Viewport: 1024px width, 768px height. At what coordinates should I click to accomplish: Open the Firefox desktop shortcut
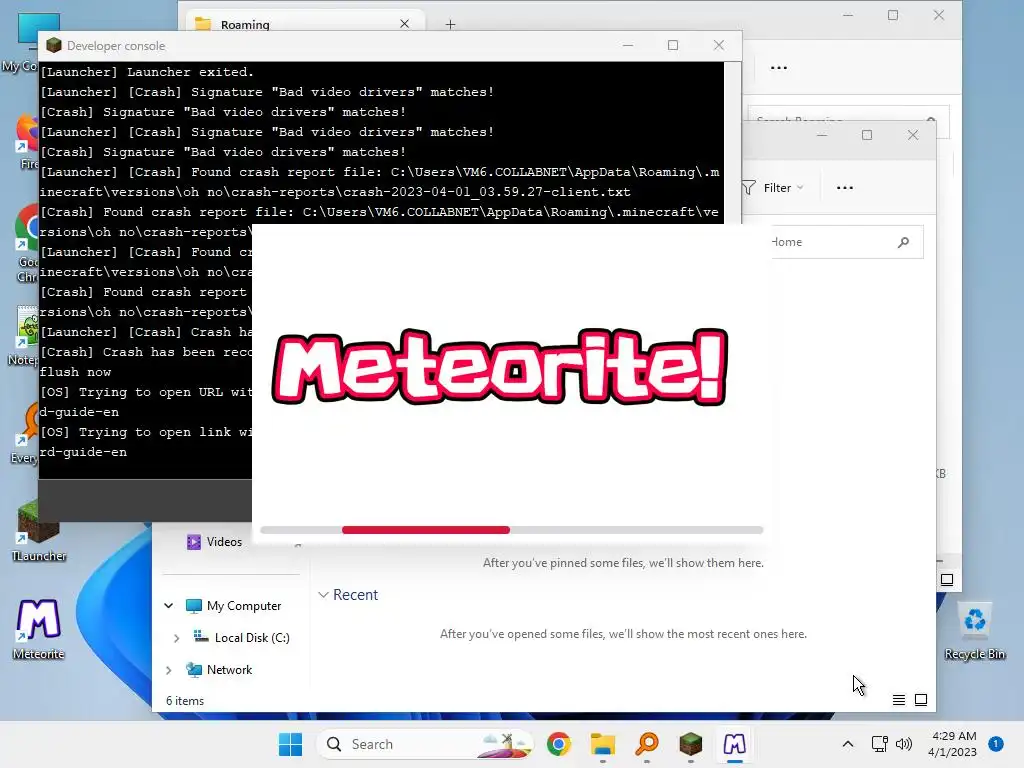(27, 141)
